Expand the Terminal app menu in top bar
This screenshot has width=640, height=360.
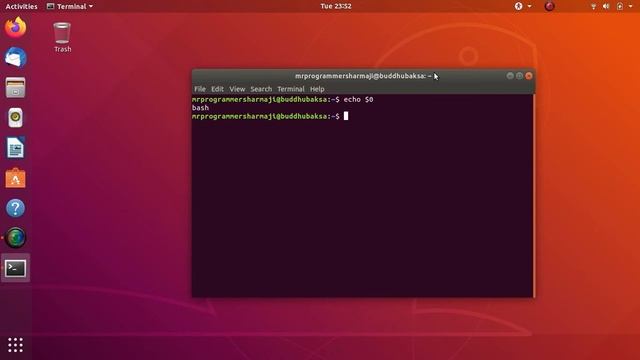pos(70,6)
